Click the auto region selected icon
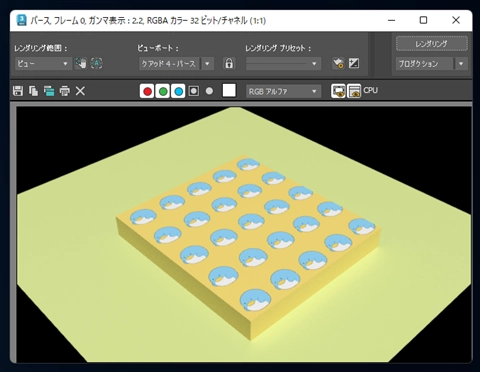 click(97, 63)
